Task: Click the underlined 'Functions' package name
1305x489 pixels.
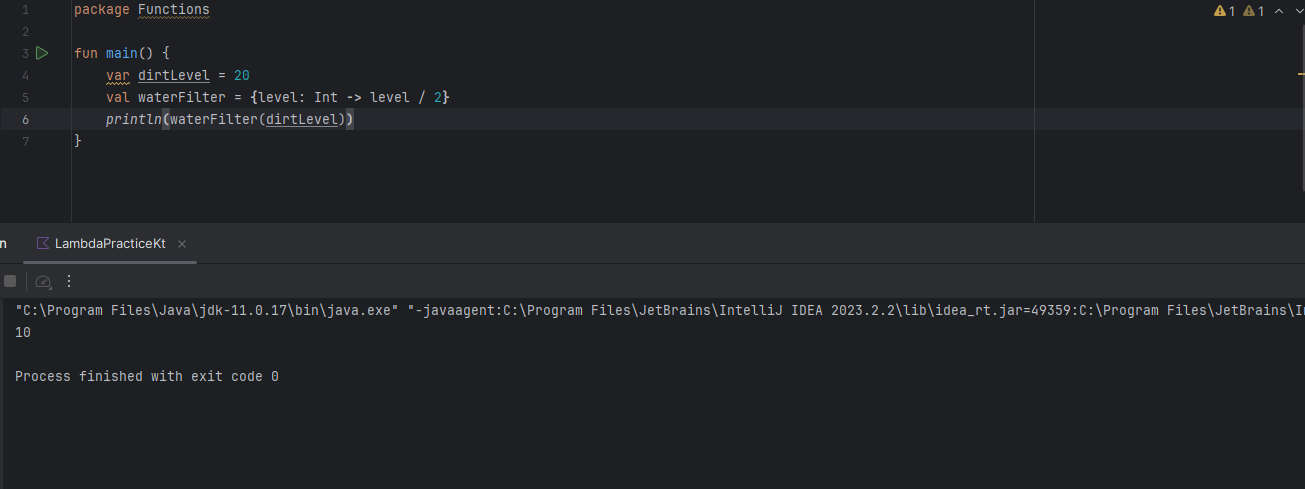Action: 173,10
